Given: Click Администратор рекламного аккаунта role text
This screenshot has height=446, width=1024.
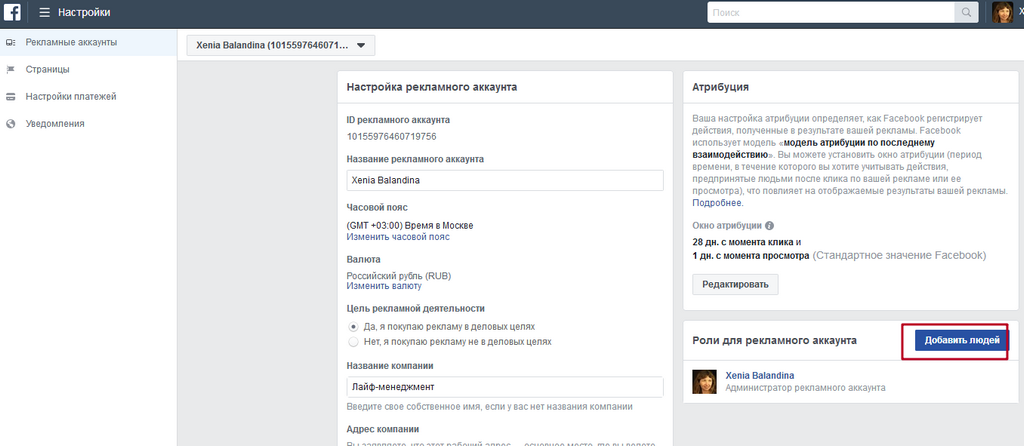Looking at the screenshot, I should click(805, 387).
